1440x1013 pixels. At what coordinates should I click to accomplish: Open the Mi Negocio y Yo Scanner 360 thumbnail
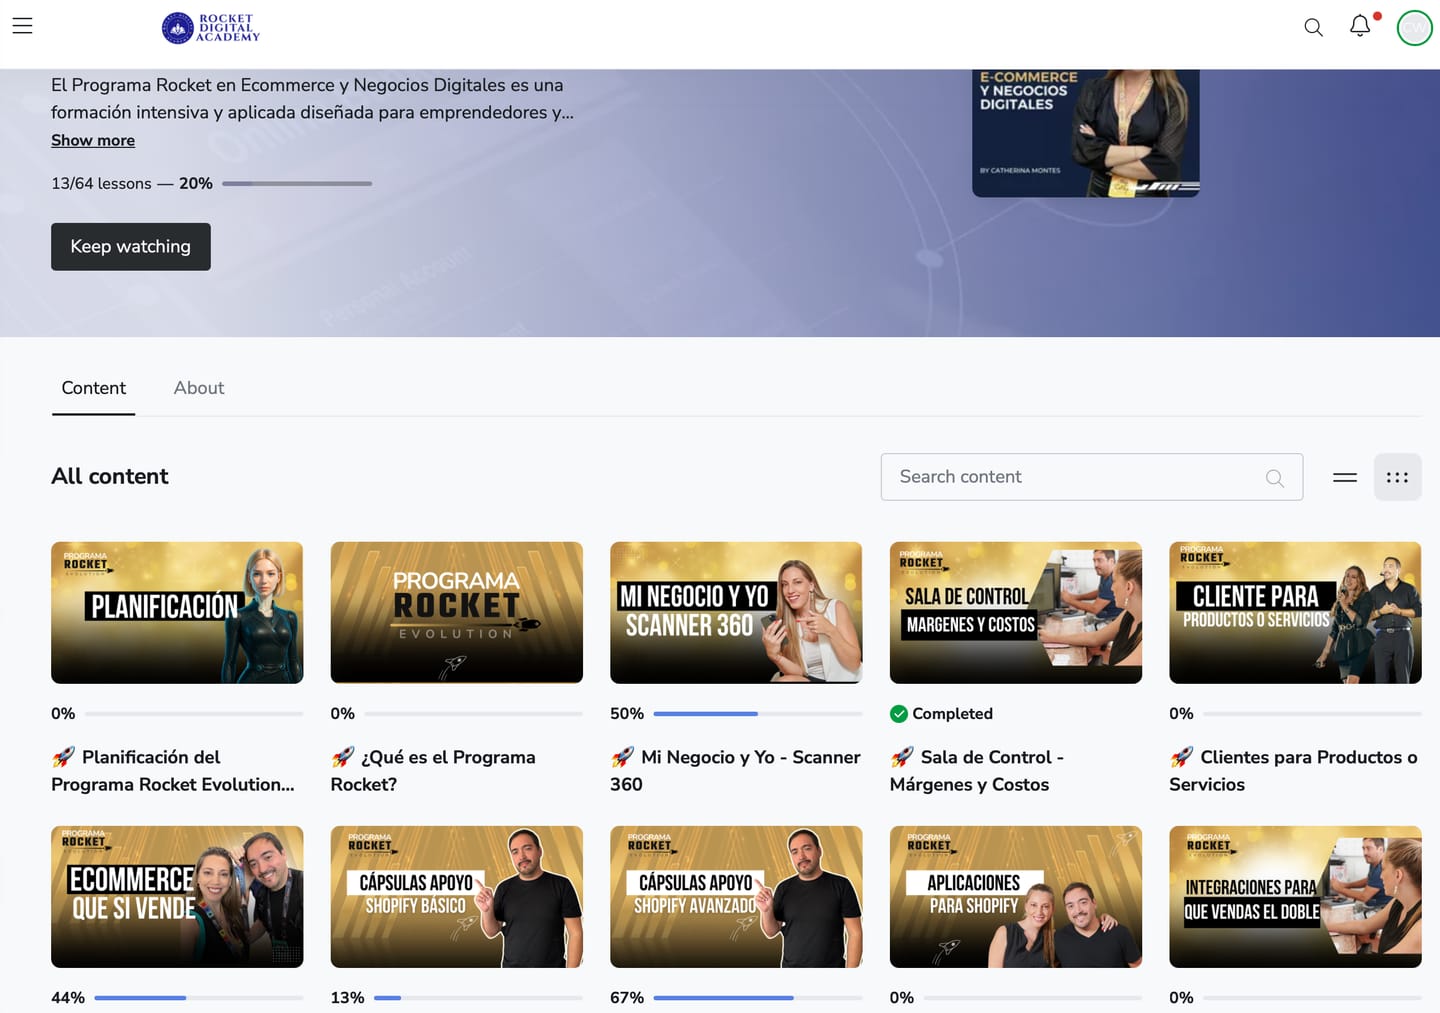pos(736,613)
